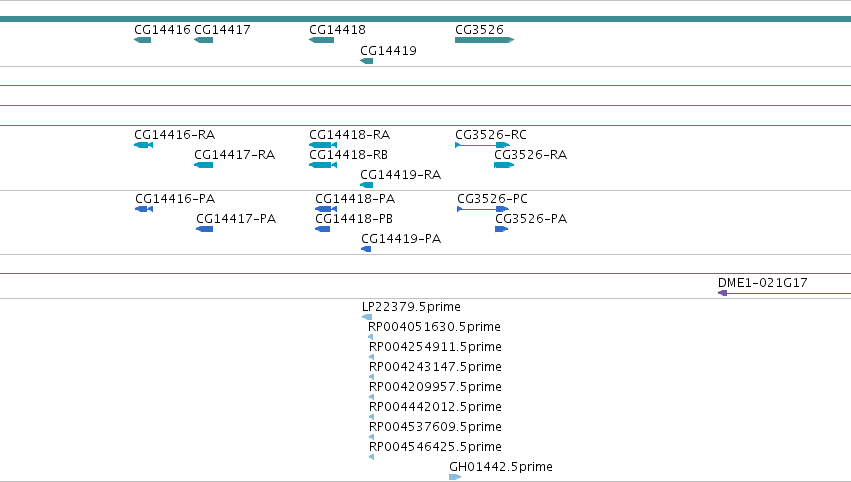Click the LP22379.5prime EST glyph
This screenshot has width=851, height=482.
point(367,317)
